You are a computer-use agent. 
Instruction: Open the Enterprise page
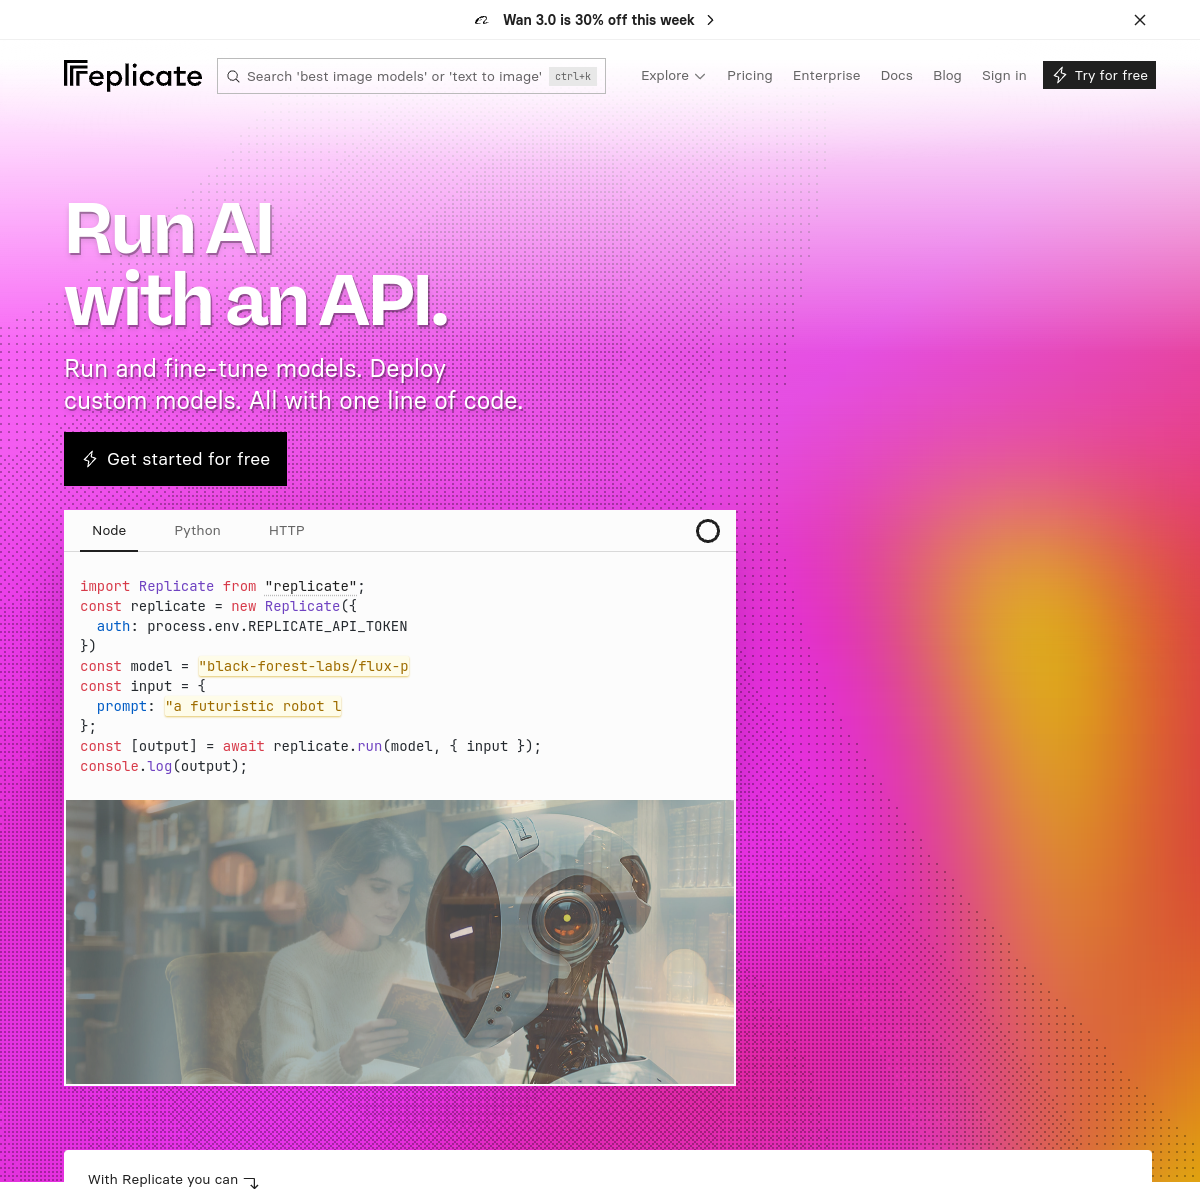[x=826, y=76]
